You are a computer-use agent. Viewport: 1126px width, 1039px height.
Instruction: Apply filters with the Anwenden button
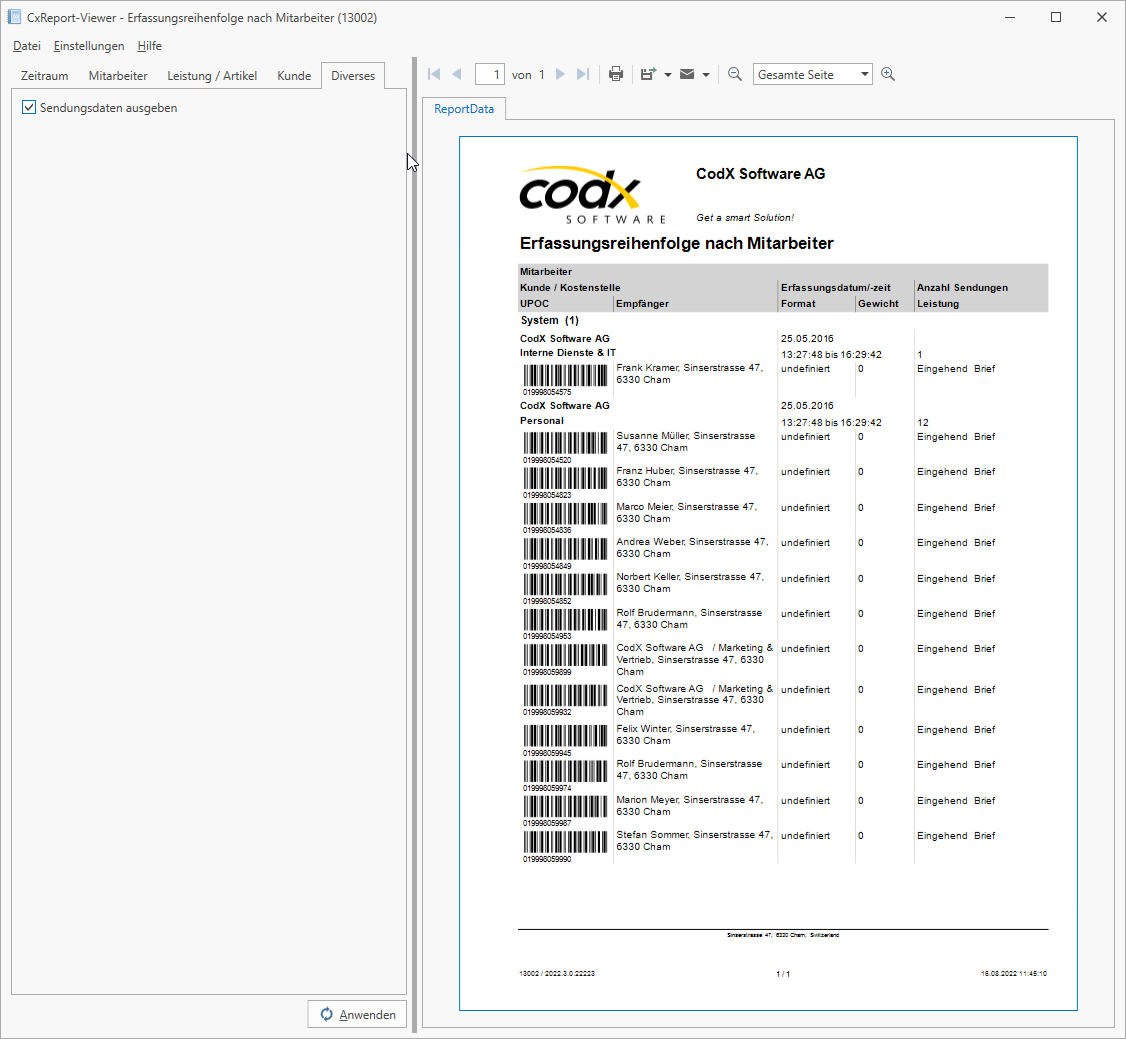tap(357, 1013)
